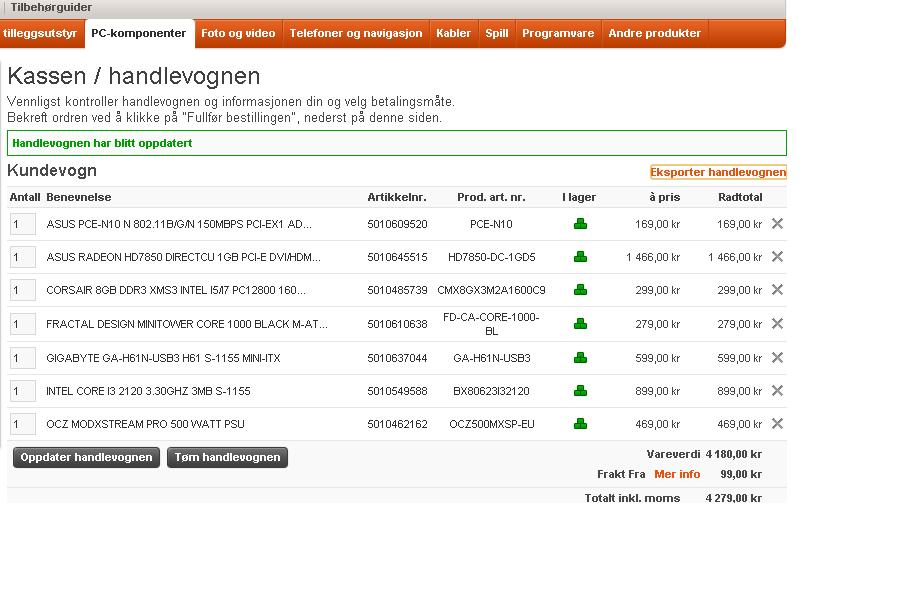Remove Fractal Design Core 1000 item
Viewport: 924px width, 591px height.
click(x=777, y=323)
